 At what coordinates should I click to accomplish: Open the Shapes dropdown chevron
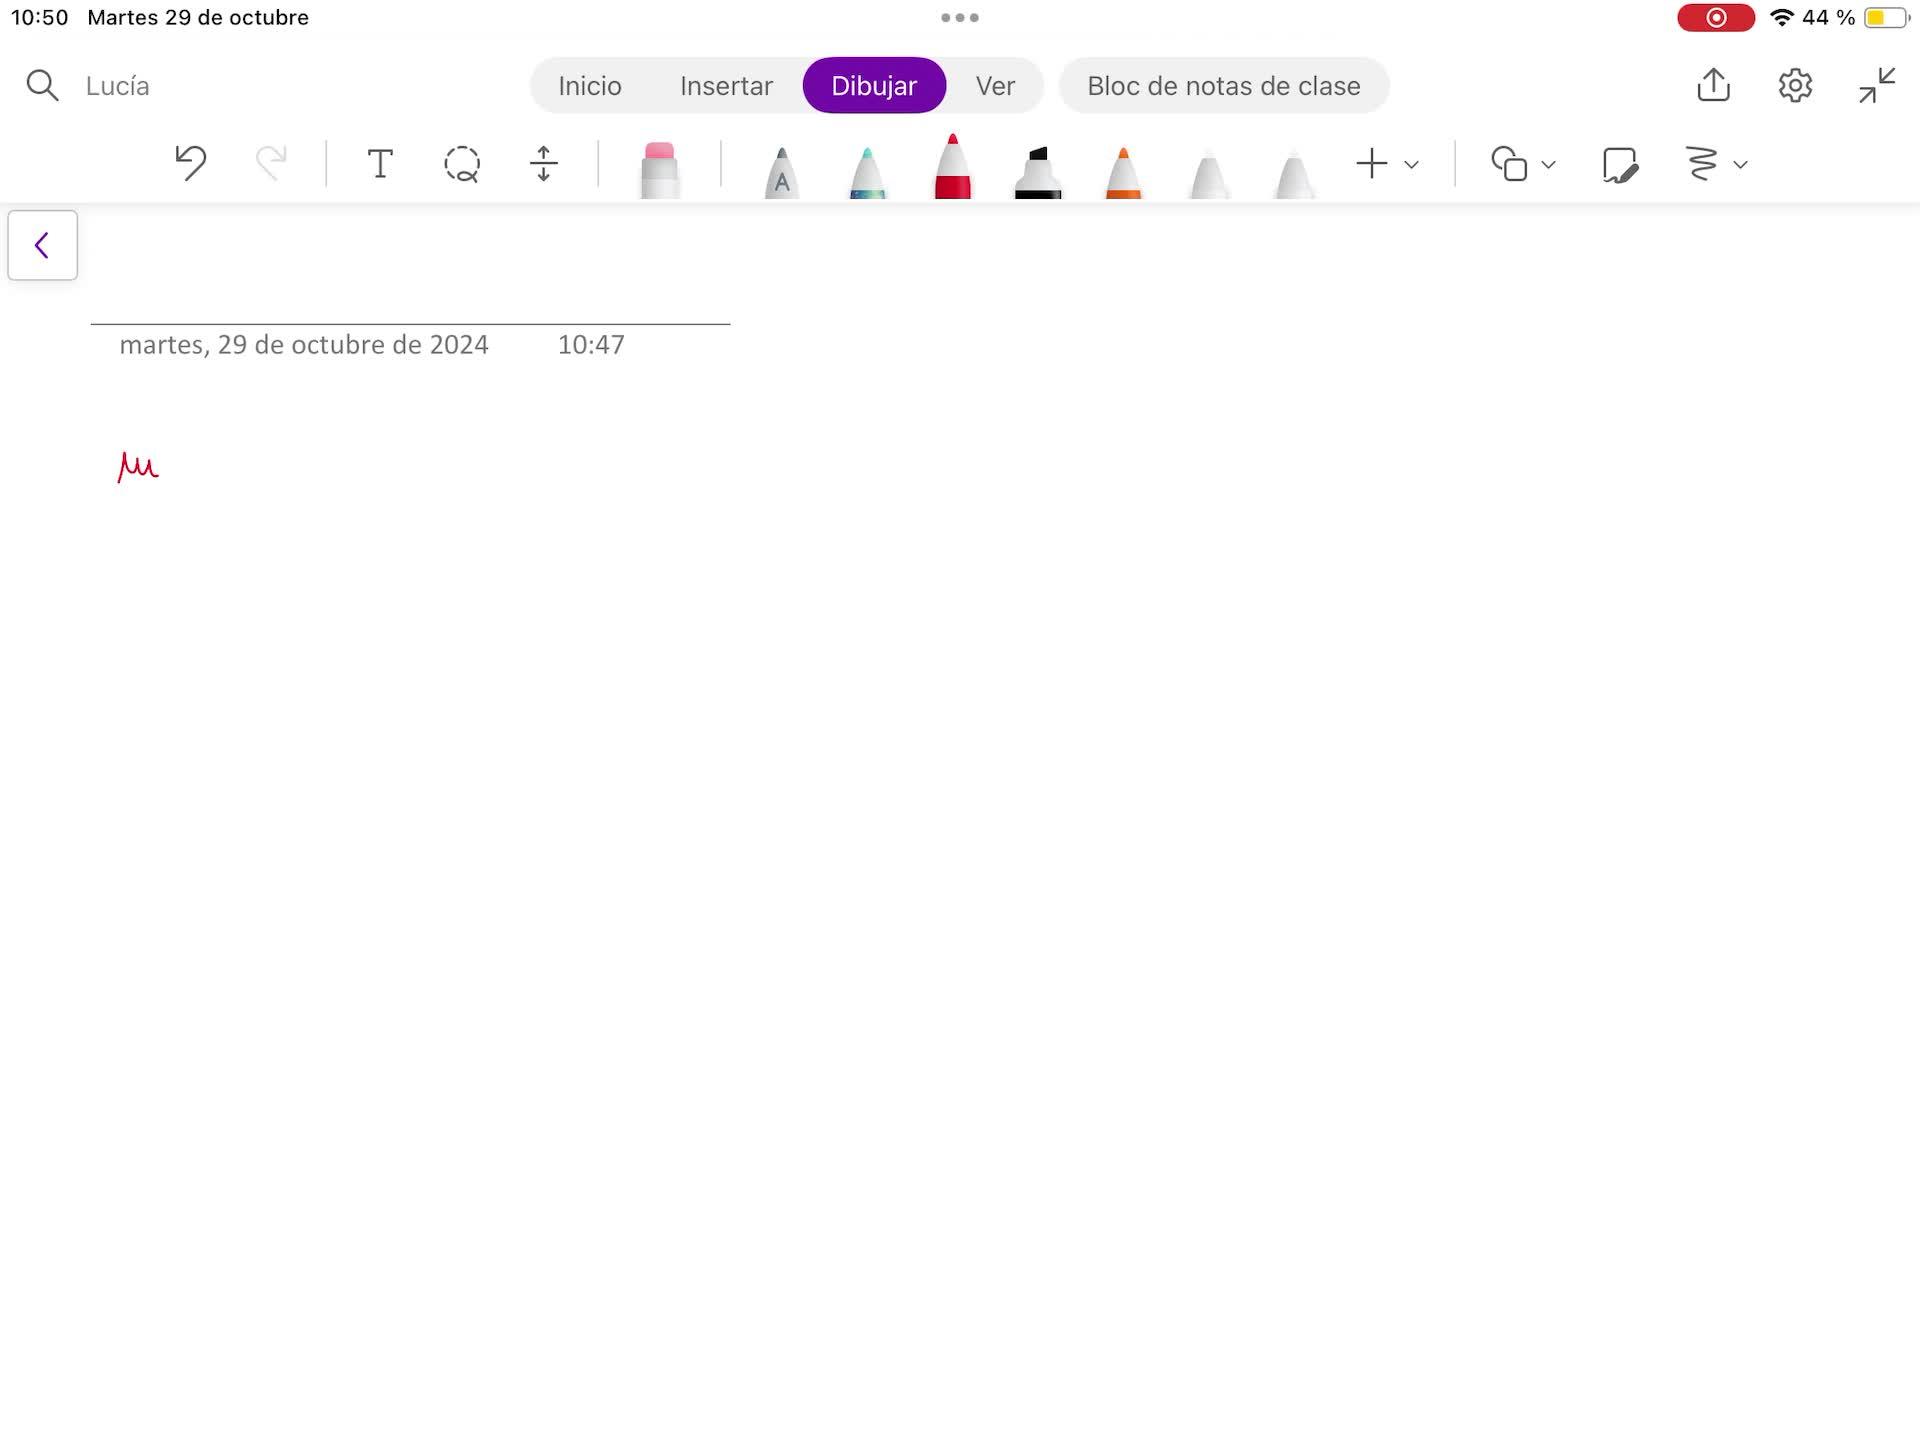[1549, 165]
